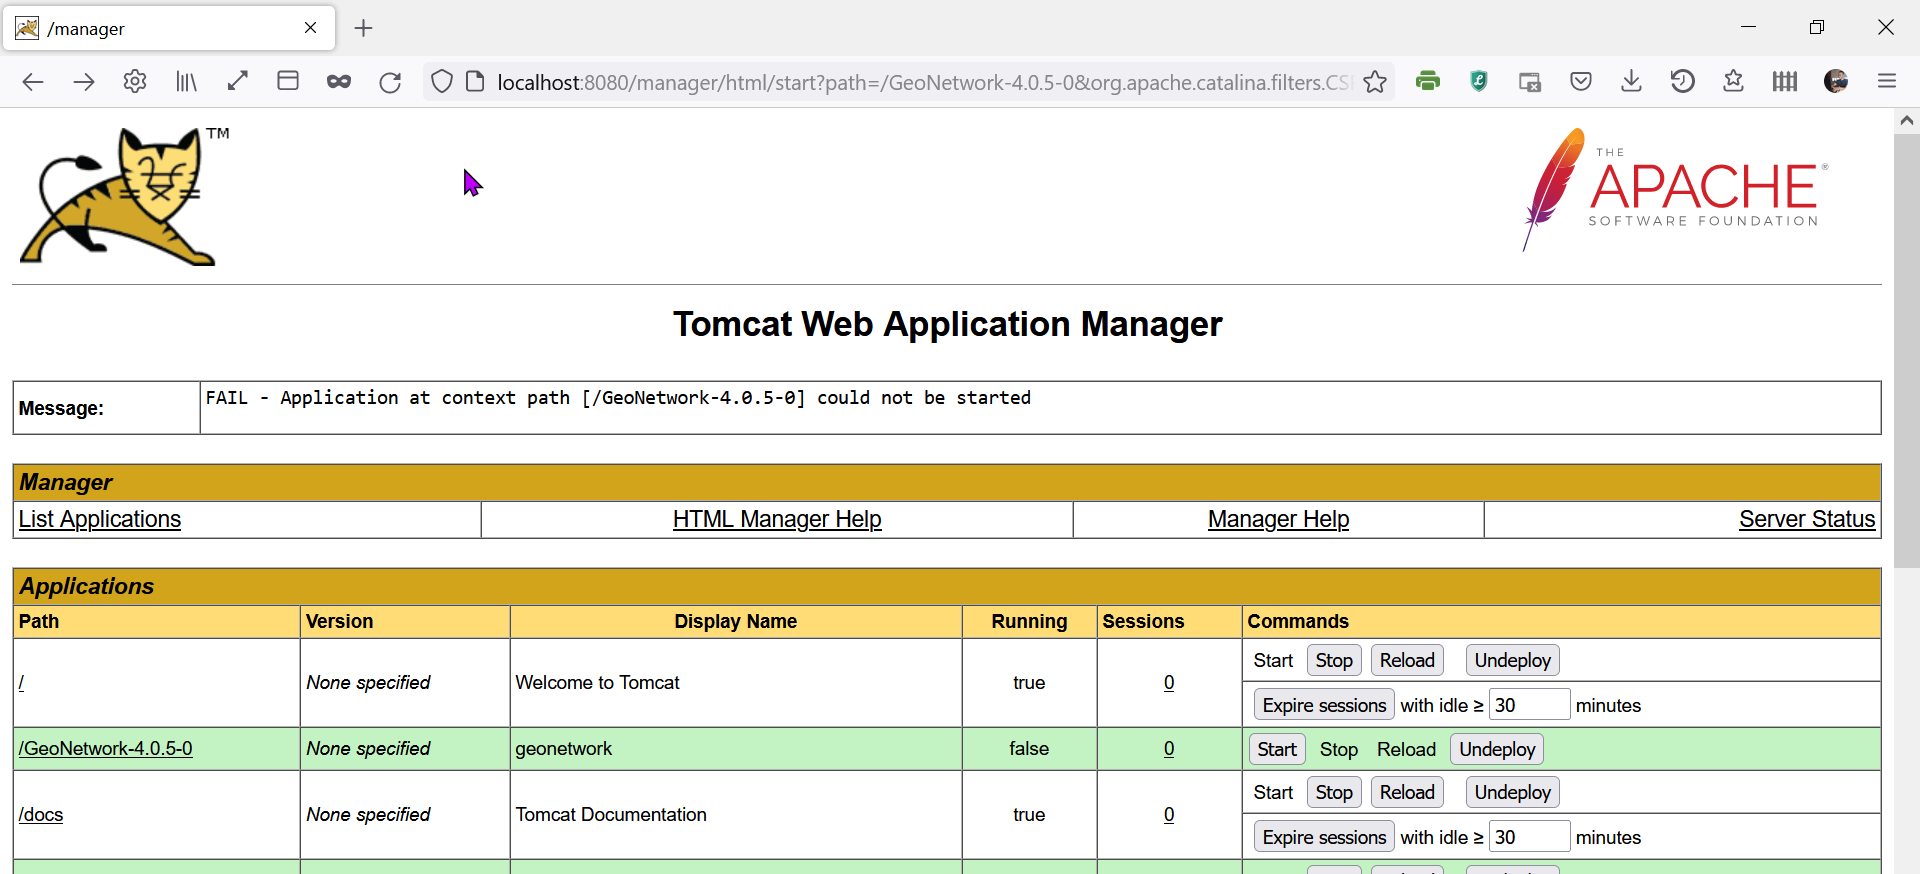Click the full screen arrows icon
Viewport: 1920px width, 874px height.
tap(237, 82)
